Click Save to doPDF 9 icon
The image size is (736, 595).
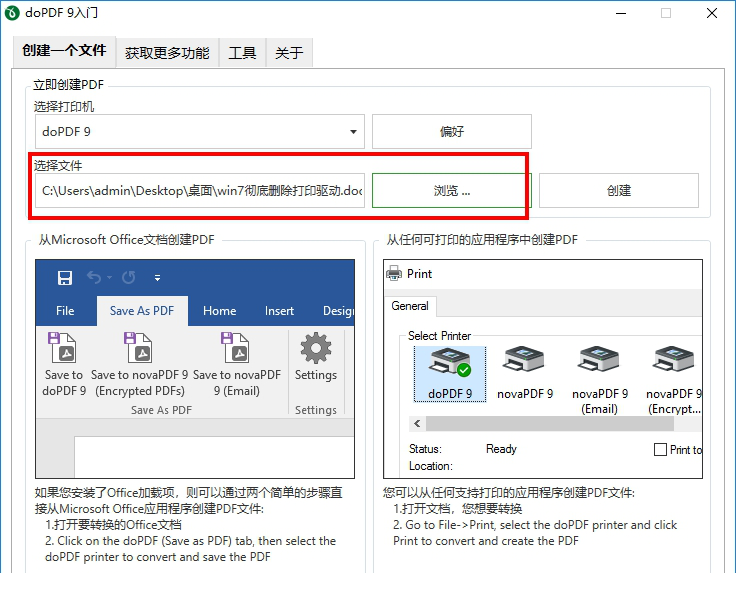(62, 348)
